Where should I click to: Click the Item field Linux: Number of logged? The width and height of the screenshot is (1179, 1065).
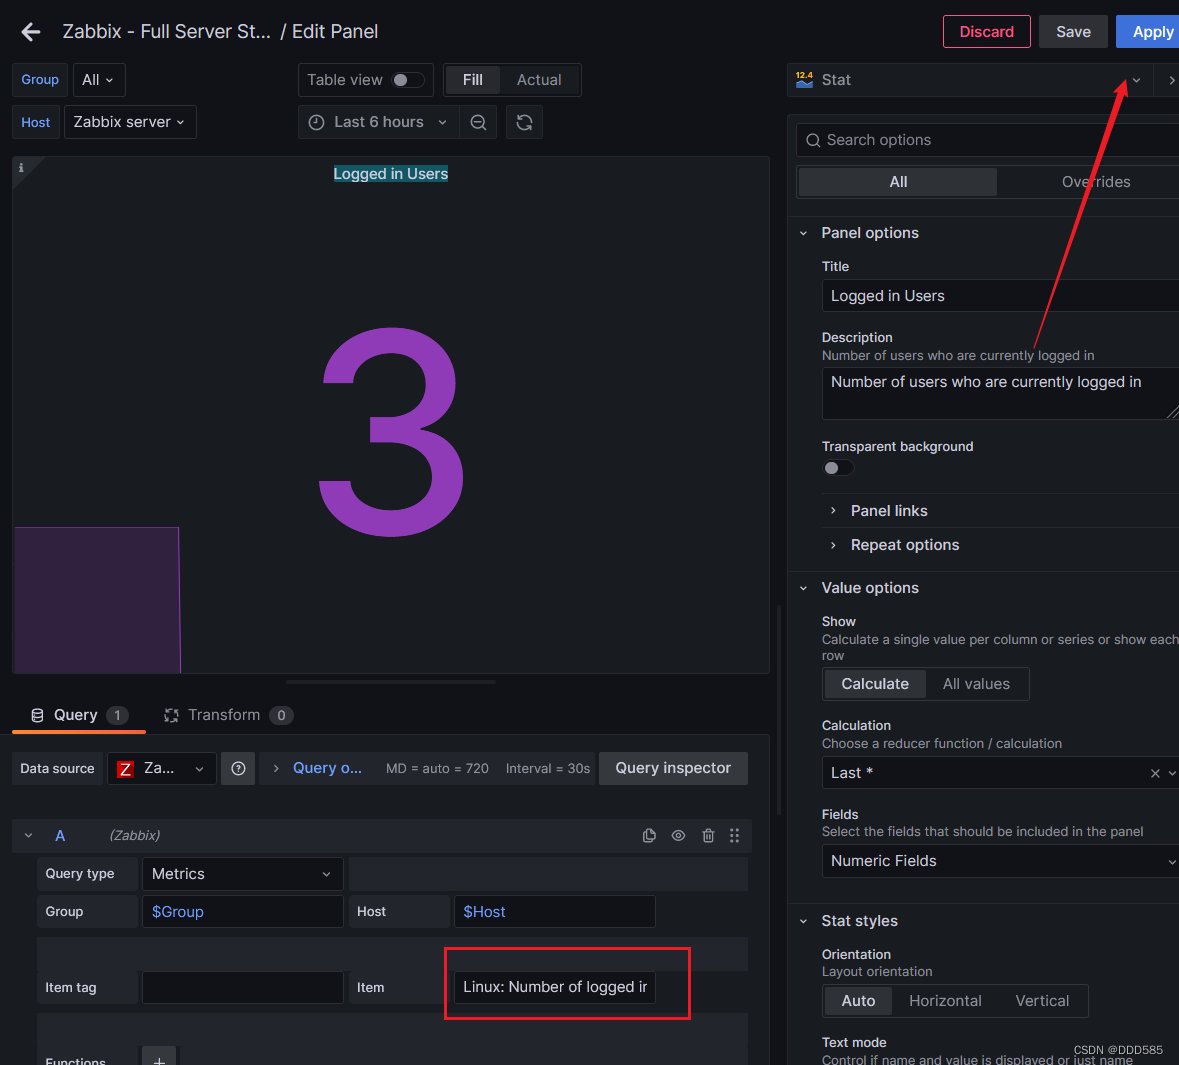[x=554, y=988]
